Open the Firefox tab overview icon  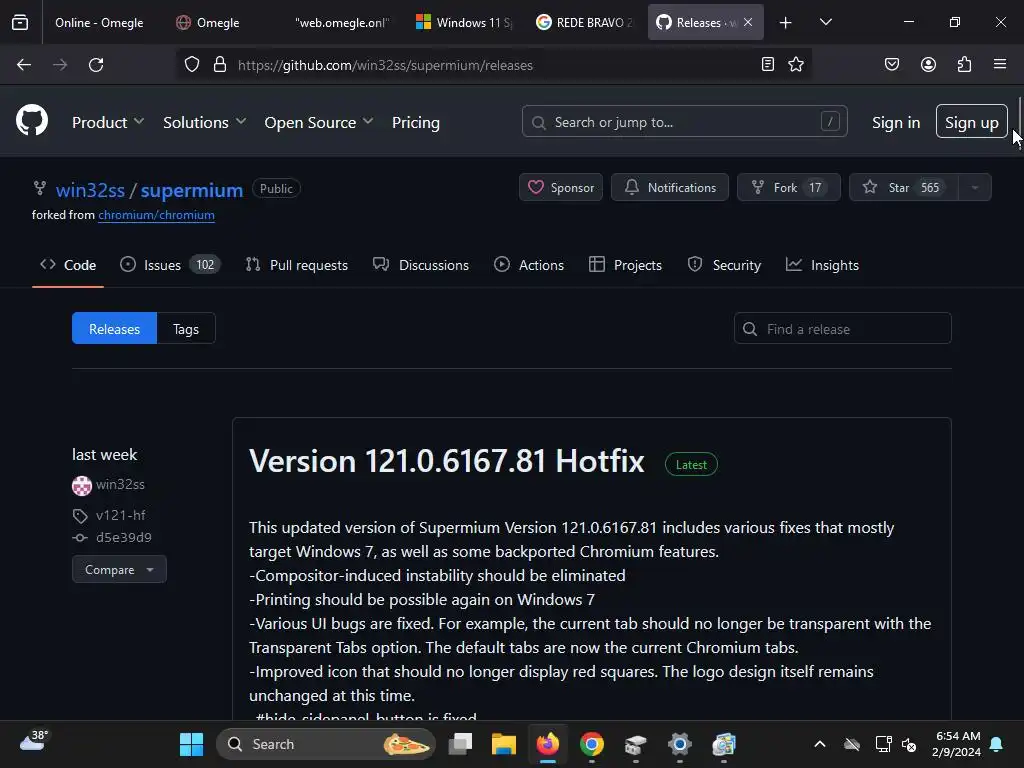pyautogui.click(x=20, y=22)
